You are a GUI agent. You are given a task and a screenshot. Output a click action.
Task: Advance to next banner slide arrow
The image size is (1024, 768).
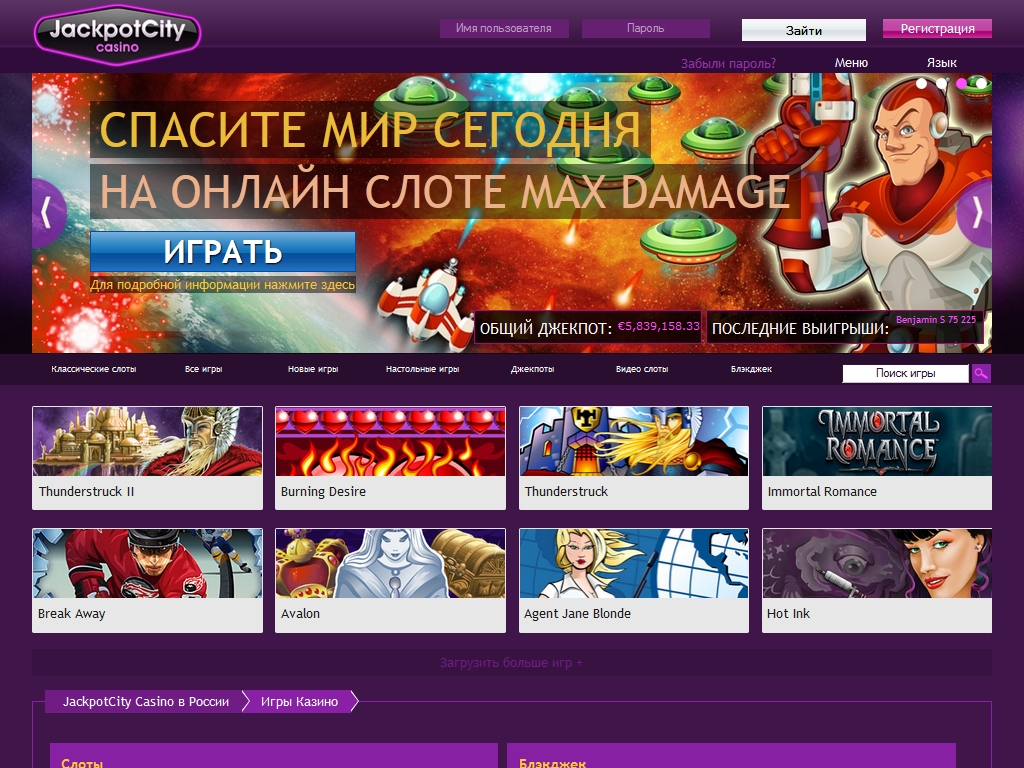coord(975,213)
